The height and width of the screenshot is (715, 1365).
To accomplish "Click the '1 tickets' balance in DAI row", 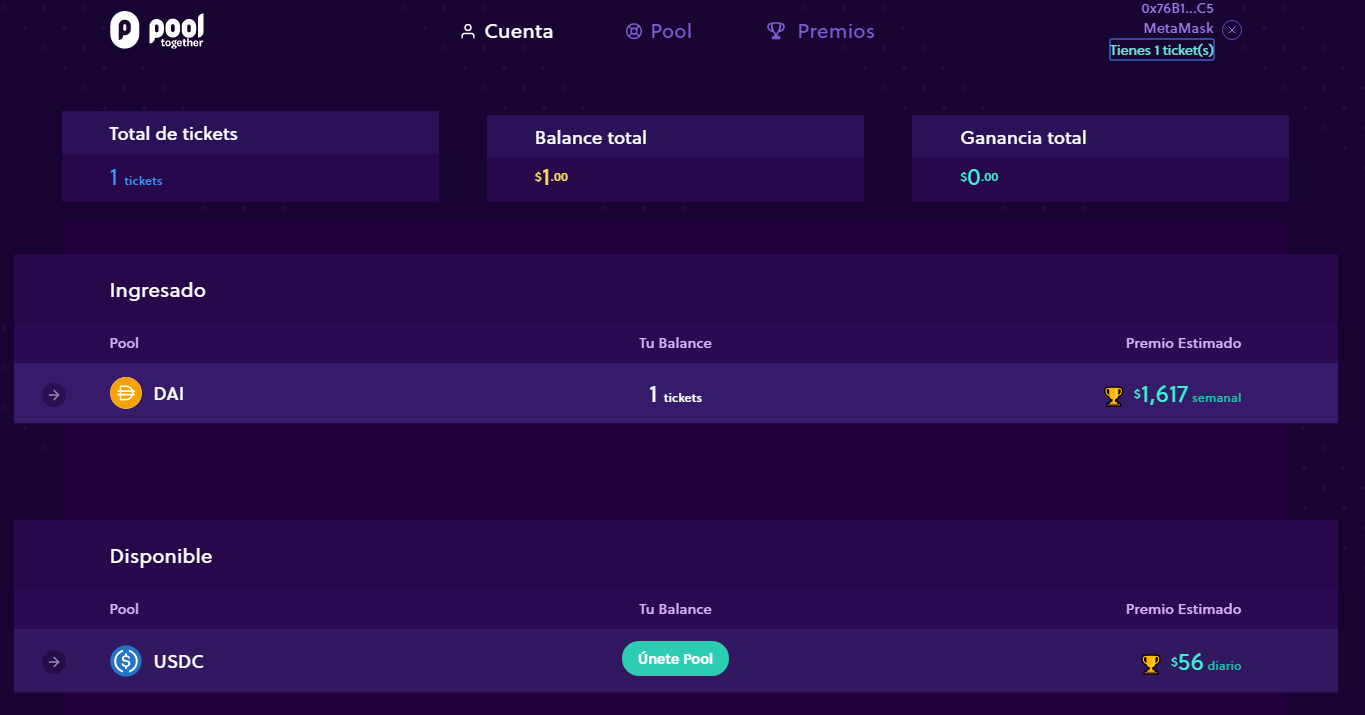I will click(x=675, y=395).
